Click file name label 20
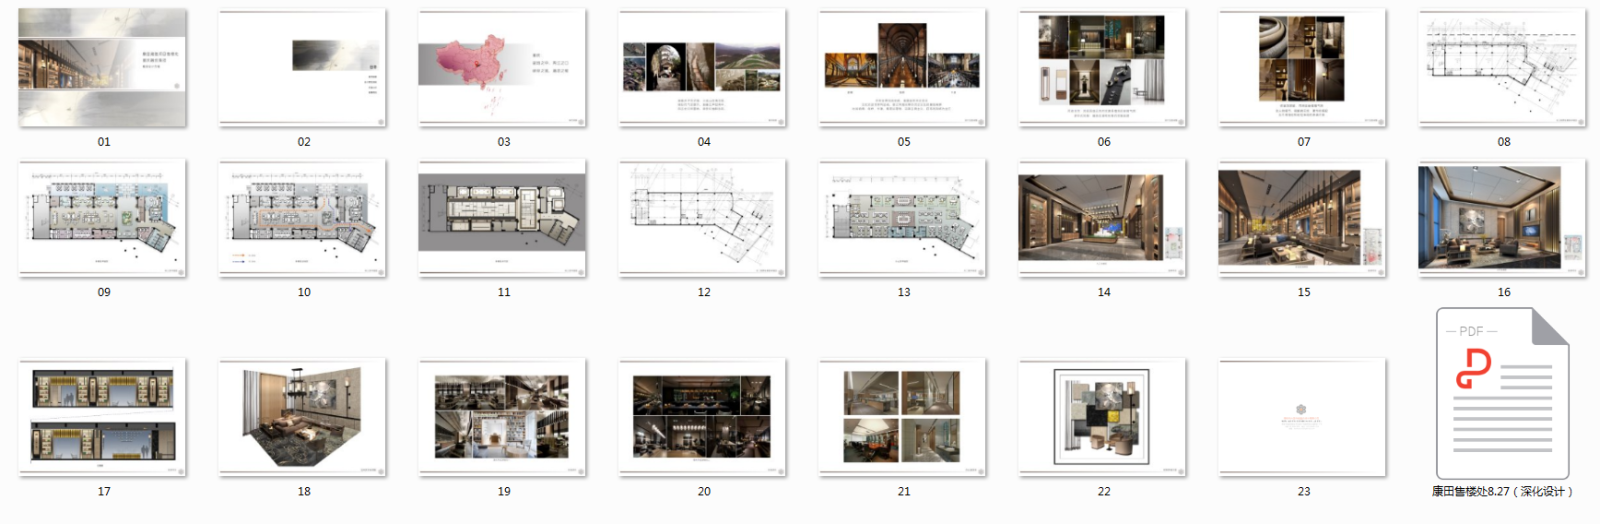This screenshot has height=524, width=1600. coord(704,491)
